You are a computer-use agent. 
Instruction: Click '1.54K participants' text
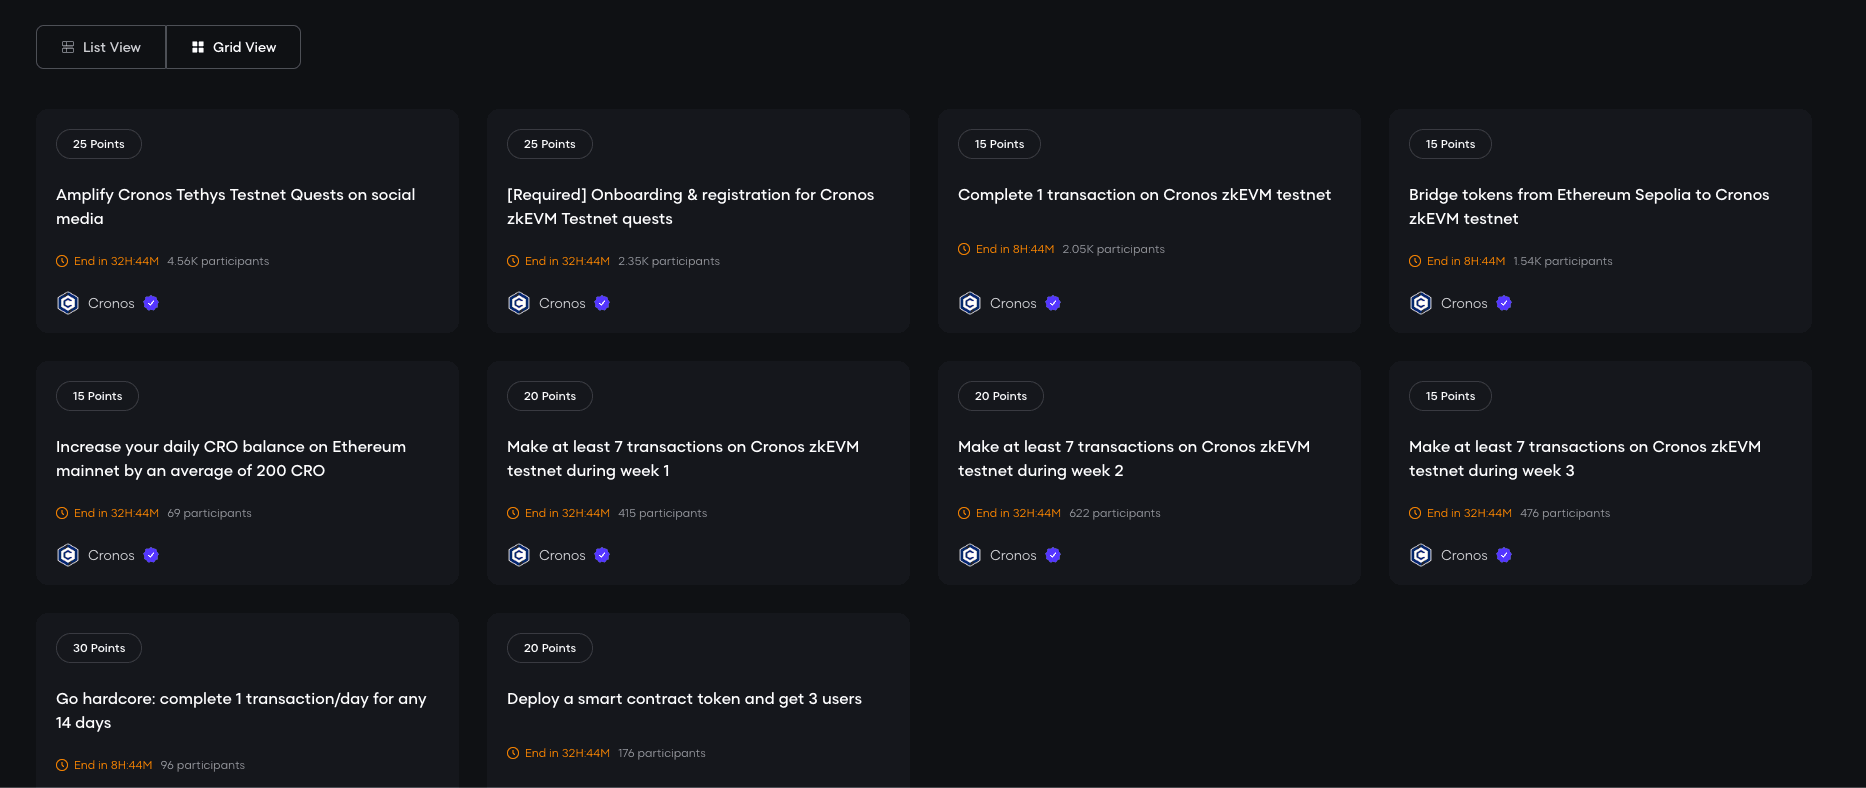tap(1563, 261)
